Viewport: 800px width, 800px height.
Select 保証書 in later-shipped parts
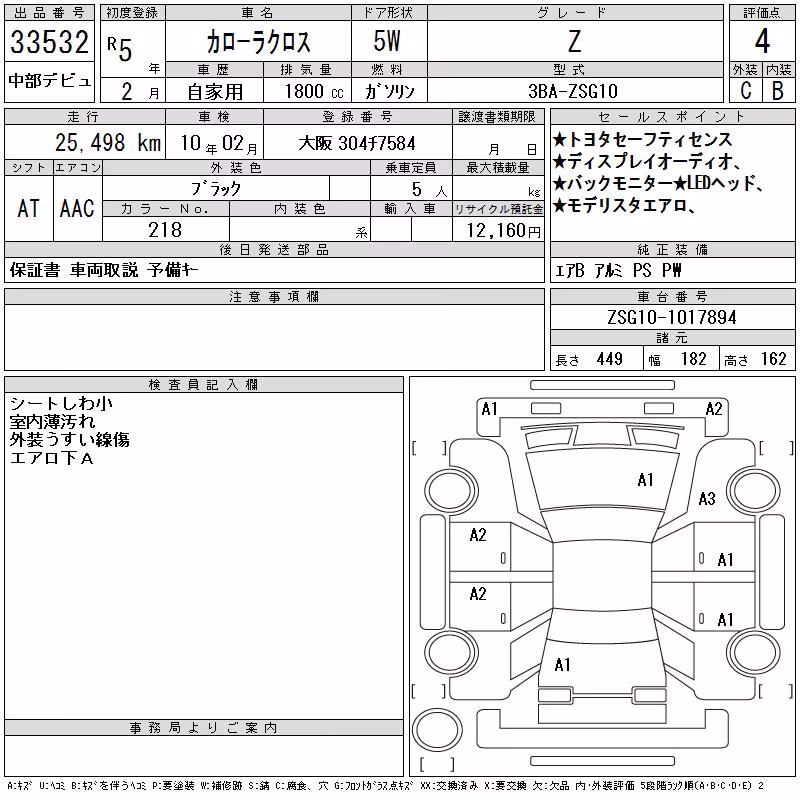[x=35, y=270]
